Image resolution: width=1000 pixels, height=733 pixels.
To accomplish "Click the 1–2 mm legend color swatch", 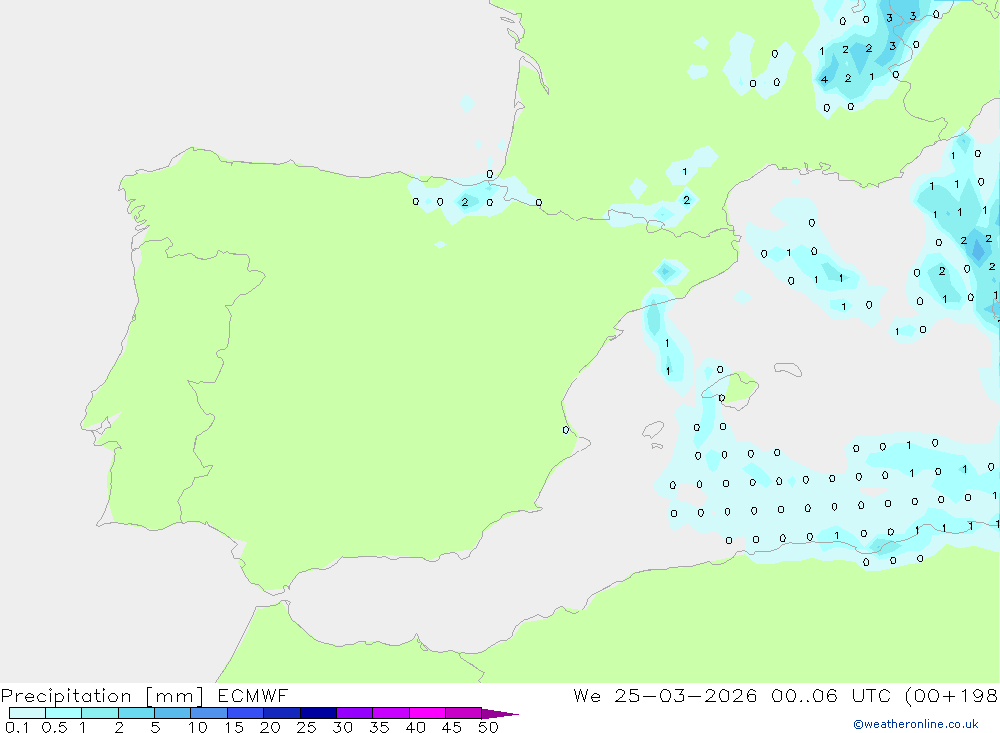I will tap(100, 713).
